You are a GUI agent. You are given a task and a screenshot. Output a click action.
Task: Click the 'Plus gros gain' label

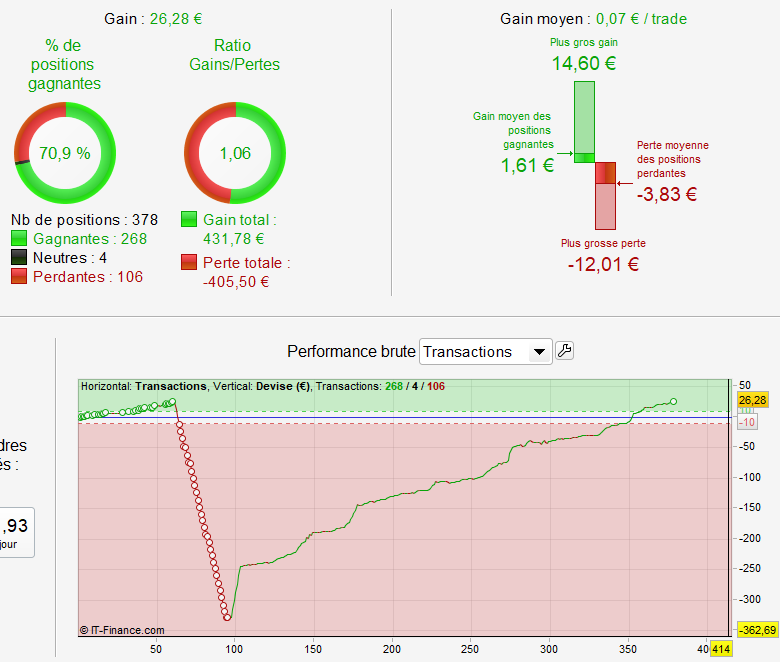[x=584, y=42]
